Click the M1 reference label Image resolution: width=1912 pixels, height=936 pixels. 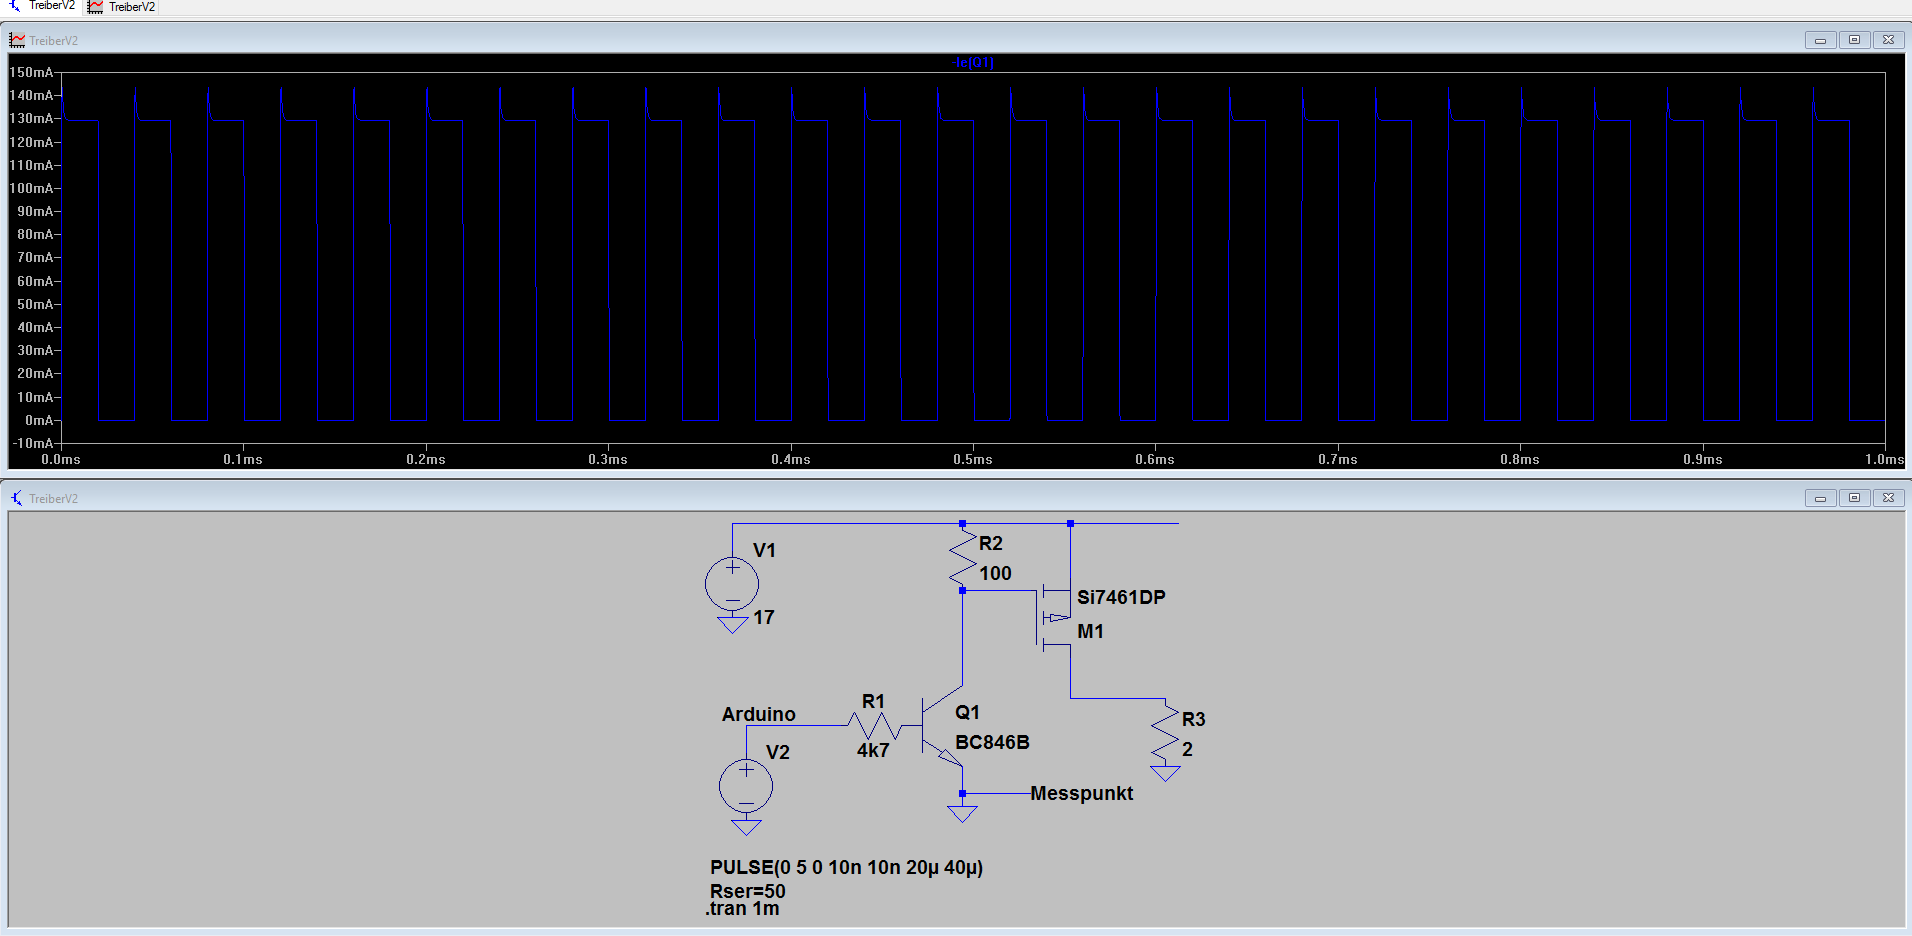[1090, 631]
